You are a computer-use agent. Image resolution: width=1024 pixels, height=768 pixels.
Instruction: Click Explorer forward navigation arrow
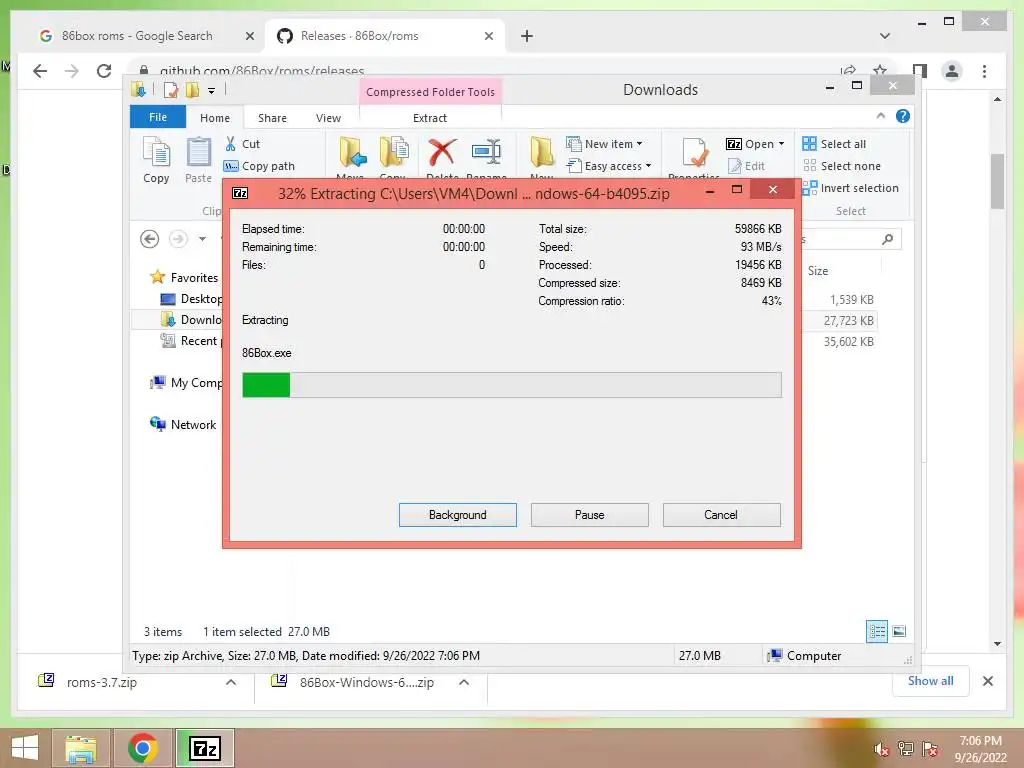coord(178,239)
